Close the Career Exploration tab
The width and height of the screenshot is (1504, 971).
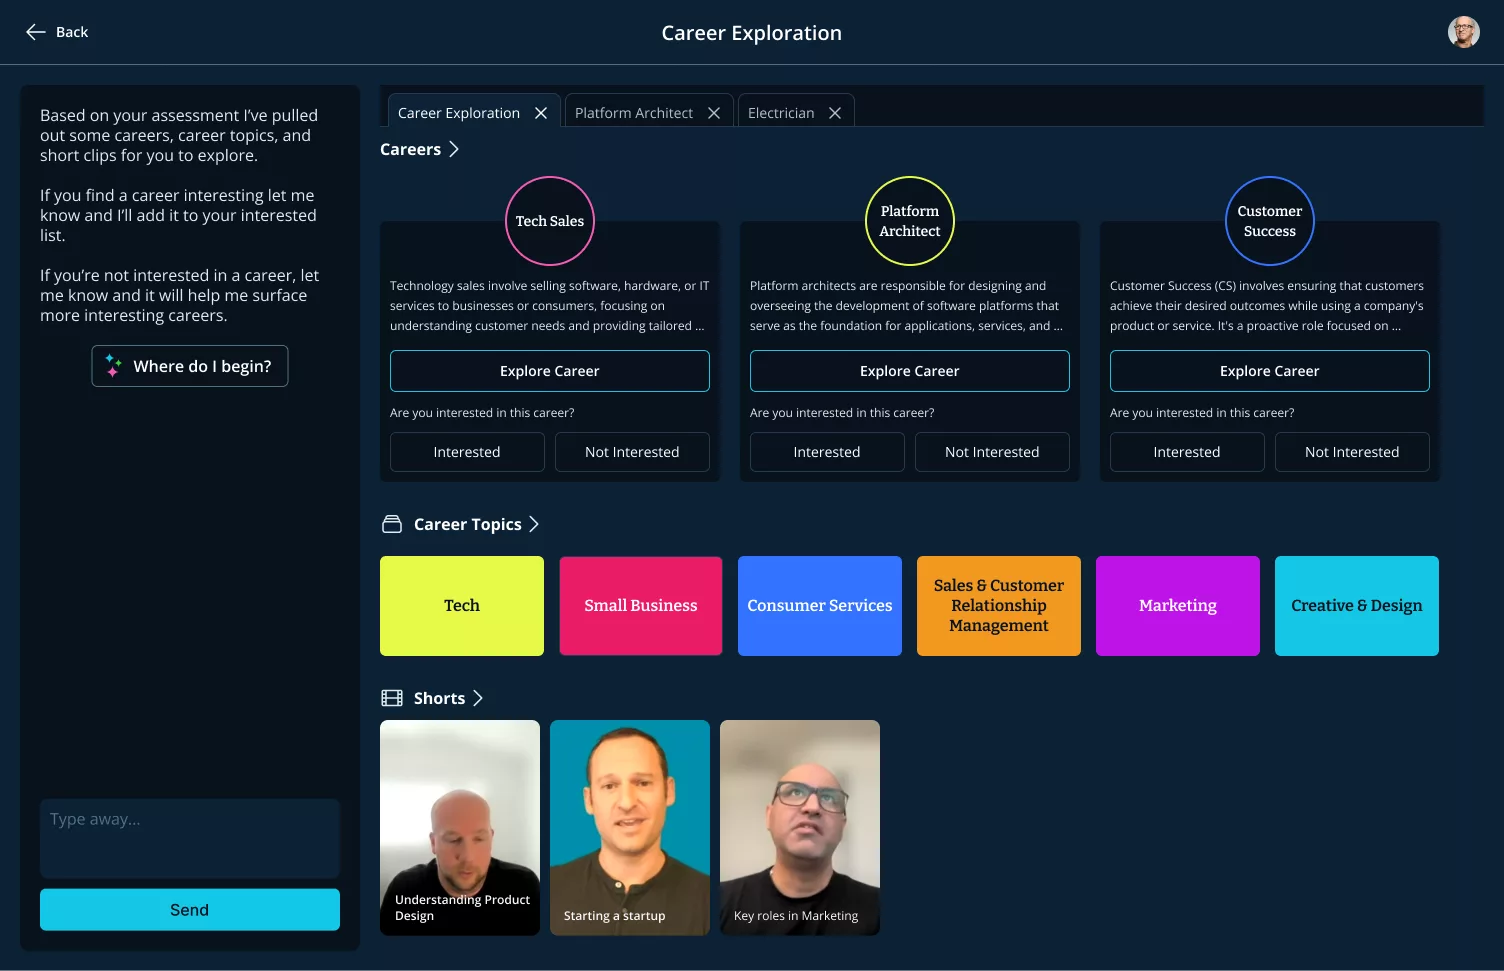coord(541,113)
